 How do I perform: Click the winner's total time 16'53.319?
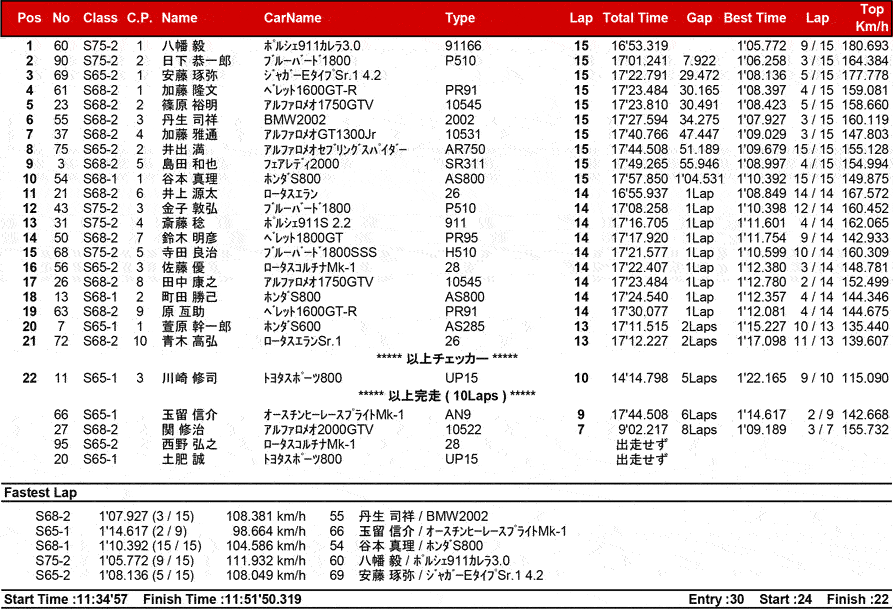640,46
